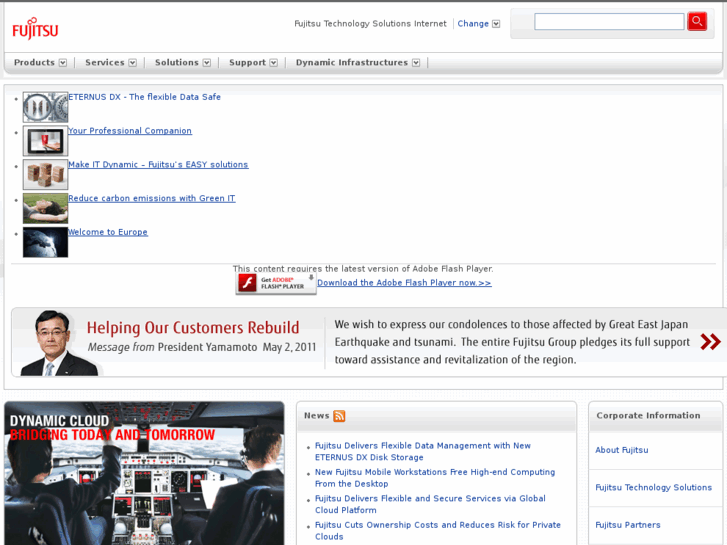
Task: Click the Corporate Information heading
Action: (x=648, y=416)
